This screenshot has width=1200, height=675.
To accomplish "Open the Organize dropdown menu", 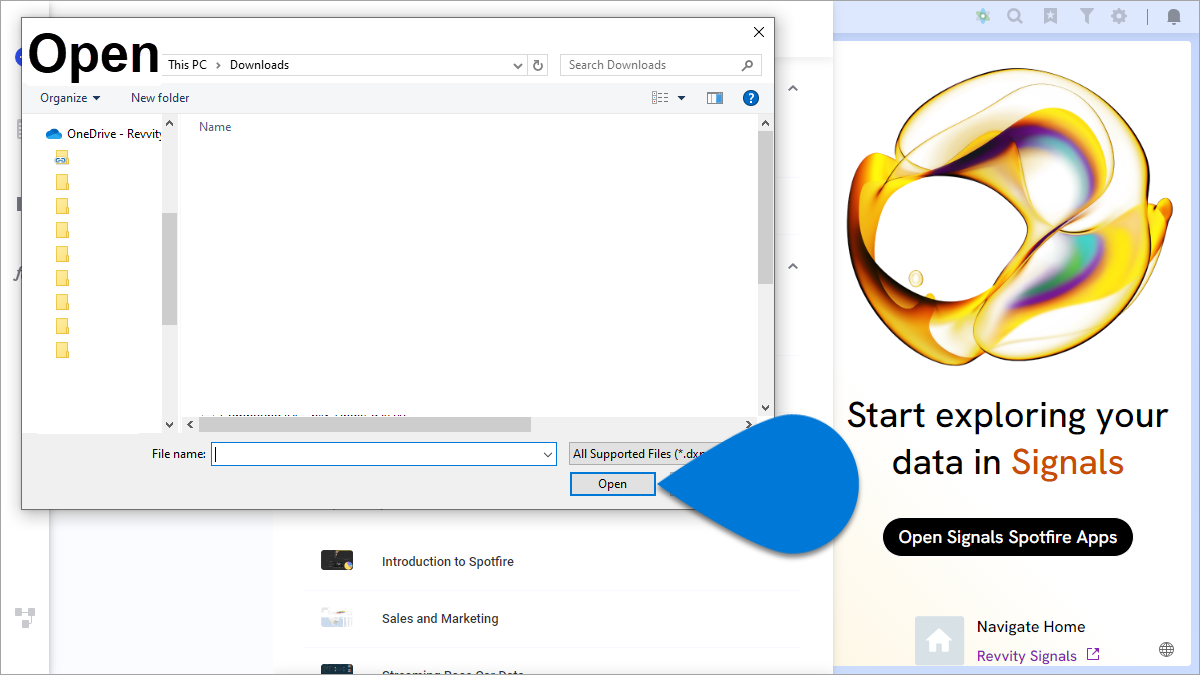I will [70, 98].
